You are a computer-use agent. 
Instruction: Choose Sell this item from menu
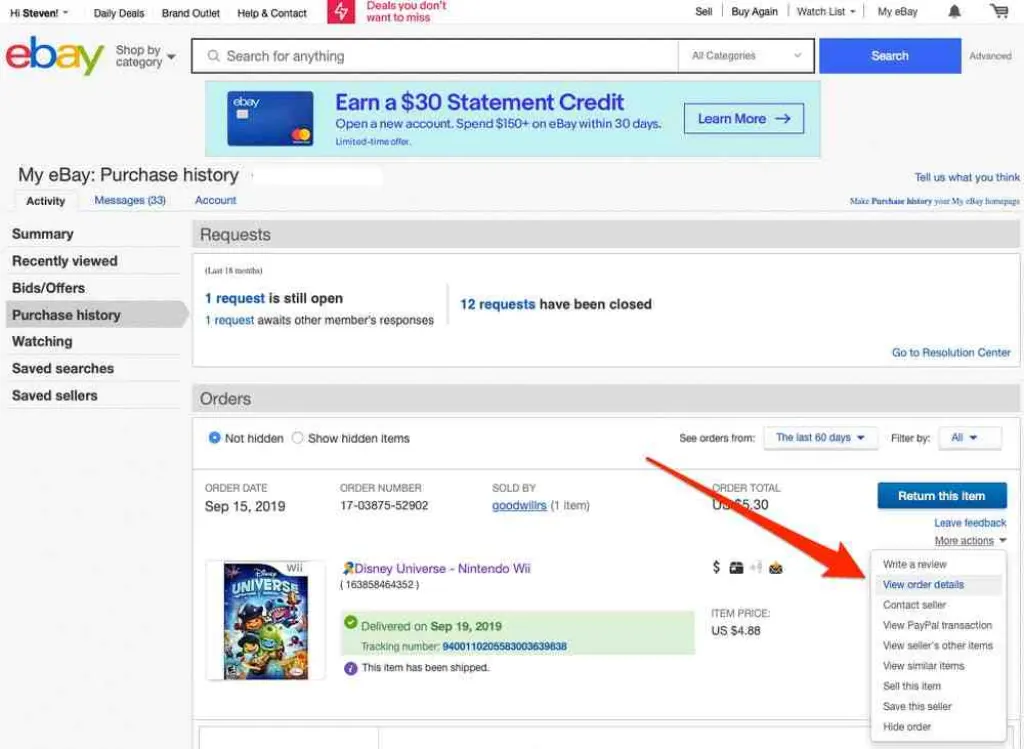[x=912, y=686]
